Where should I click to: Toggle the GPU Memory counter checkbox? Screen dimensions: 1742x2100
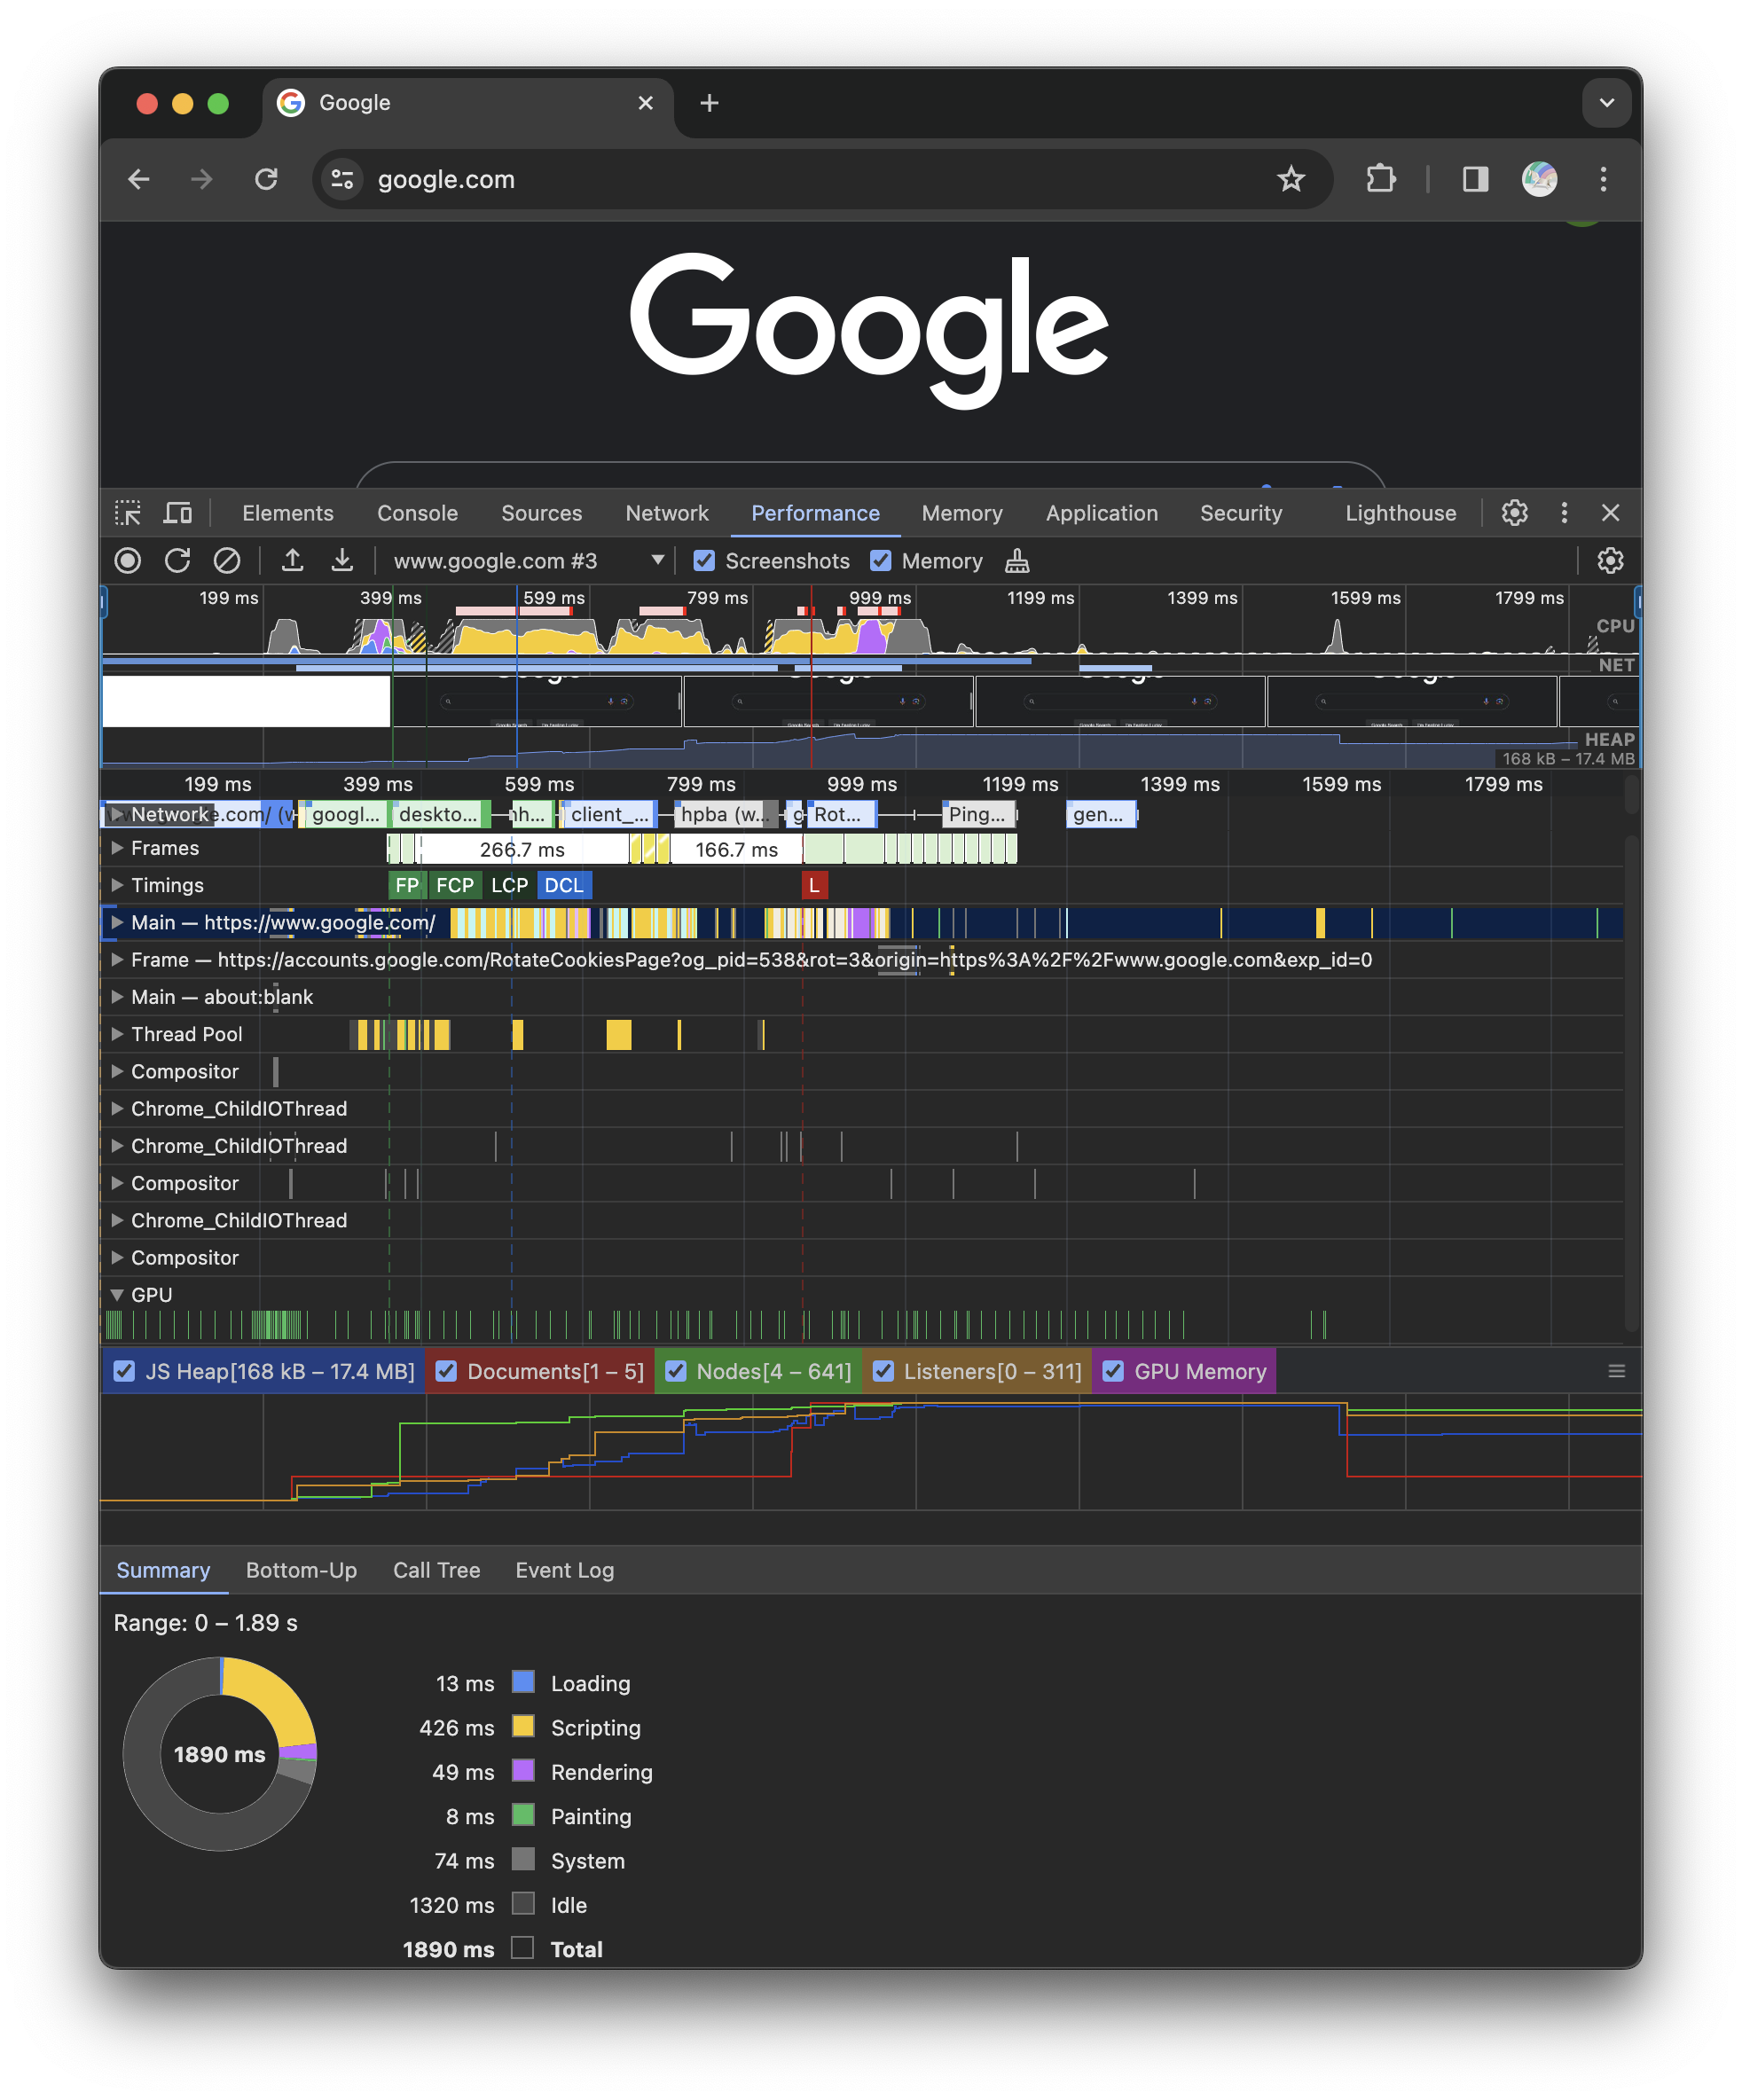click(1113, 1371)
